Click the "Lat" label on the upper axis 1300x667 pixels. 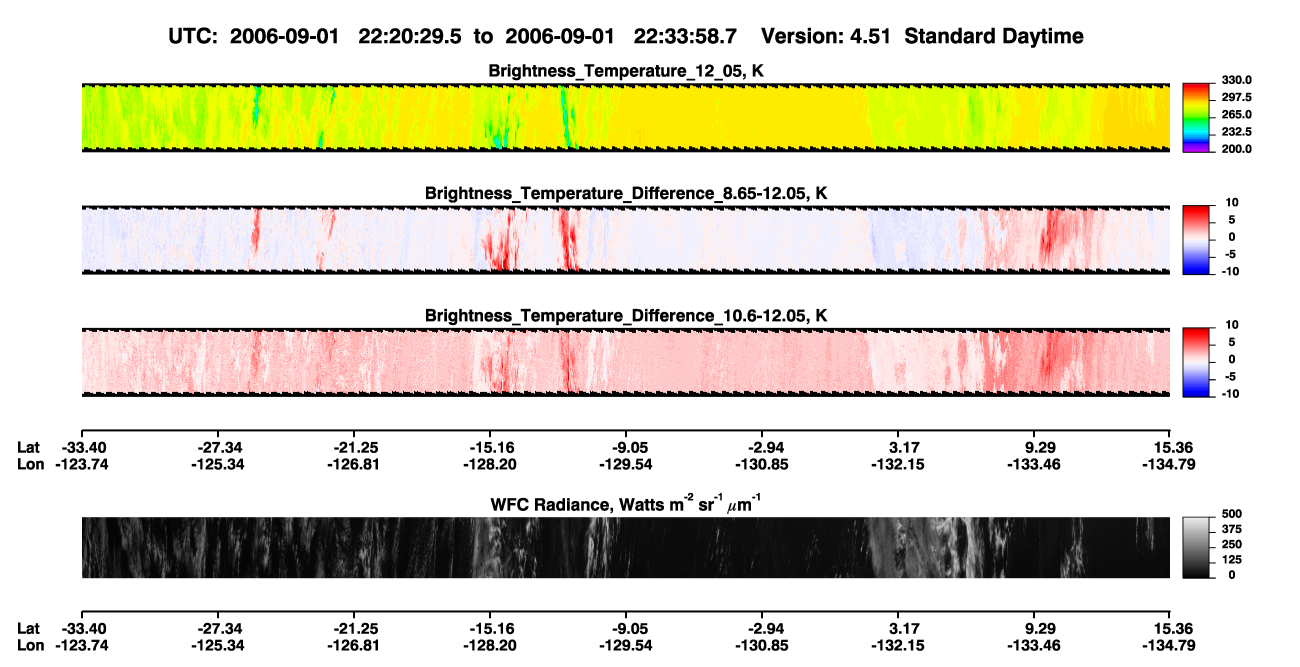click(x=29, y=447)
